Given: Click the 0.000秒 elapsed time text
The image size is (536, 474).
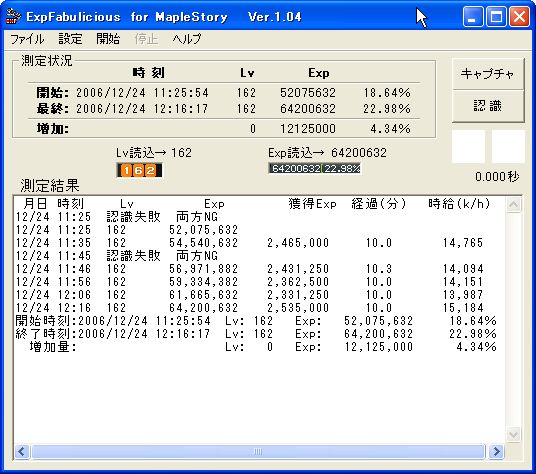Looking at the screenshot, I should point(497,177).
